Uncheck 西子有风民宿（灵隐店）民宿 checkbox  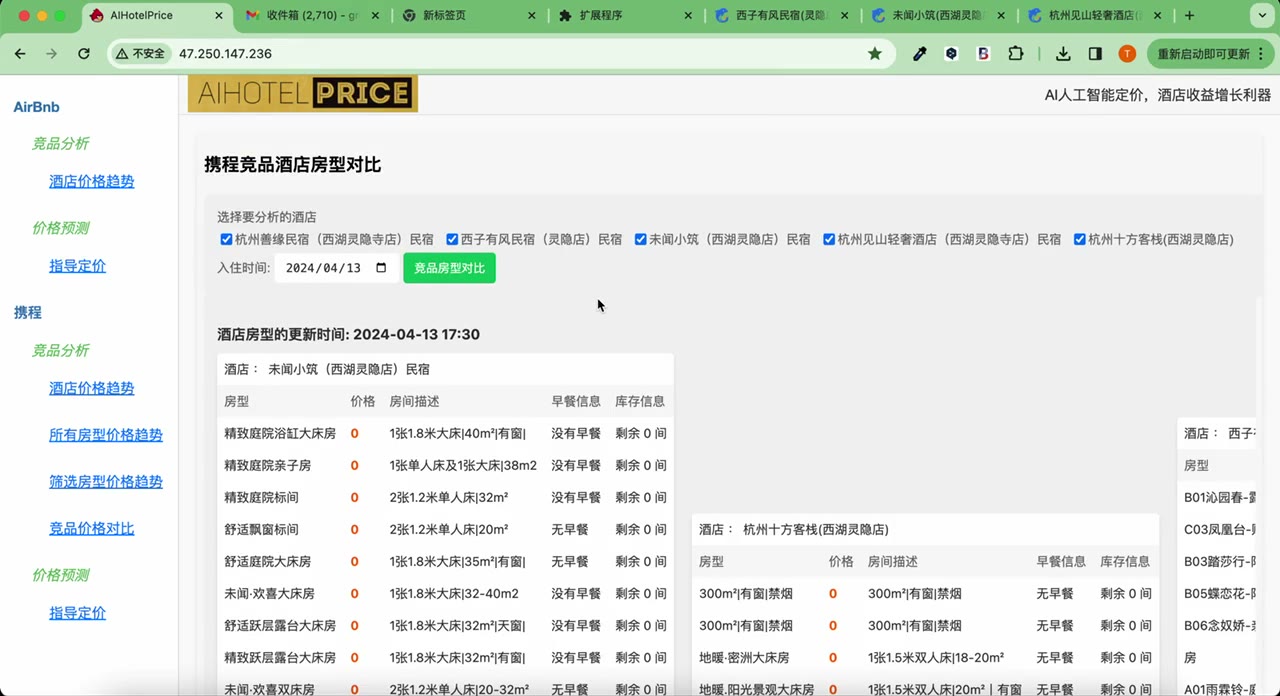coord(452,240)
